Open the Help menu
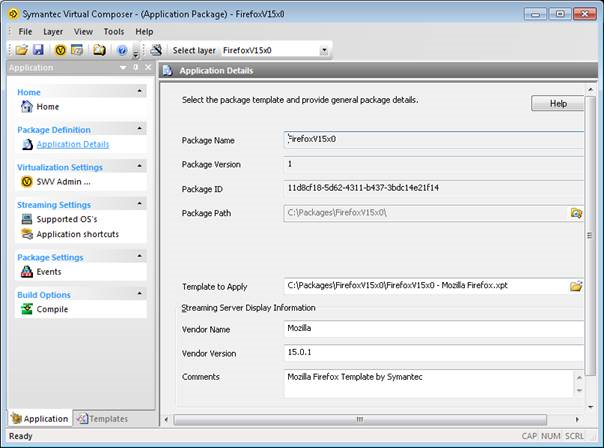 point(144,32)
